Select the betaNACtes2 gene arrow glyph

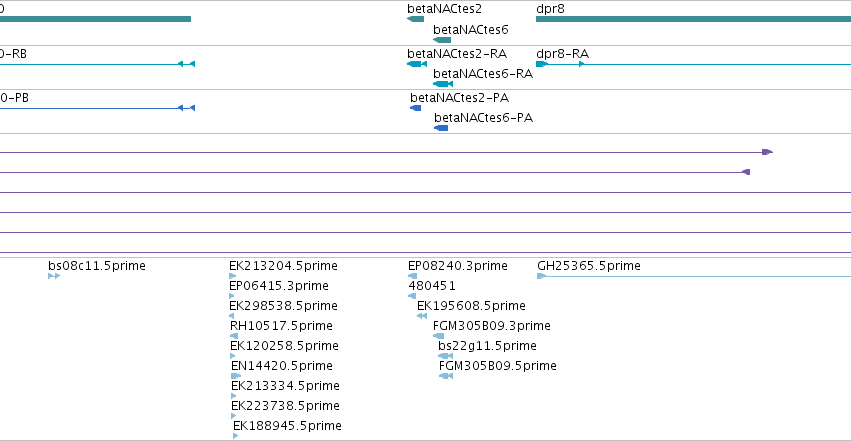(415, 19)
